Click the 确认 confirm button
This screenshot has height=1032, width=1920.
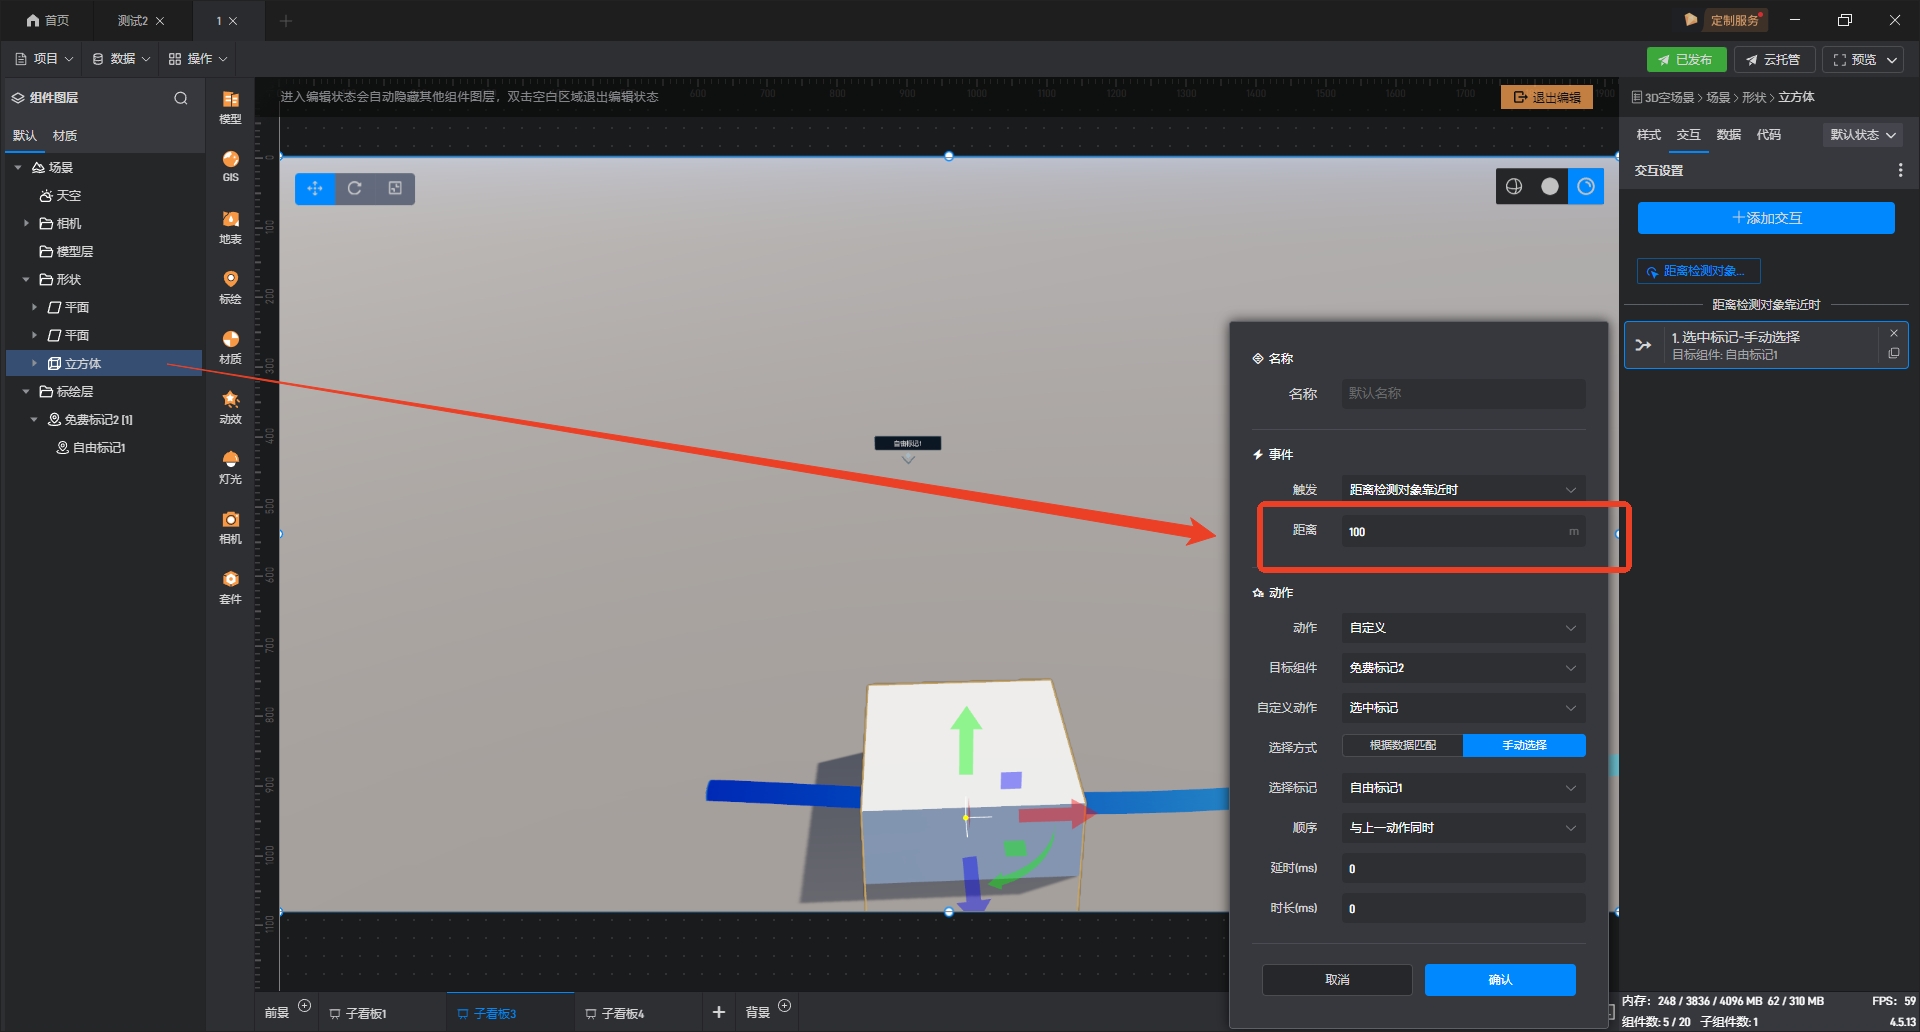tap(1499, 980)
